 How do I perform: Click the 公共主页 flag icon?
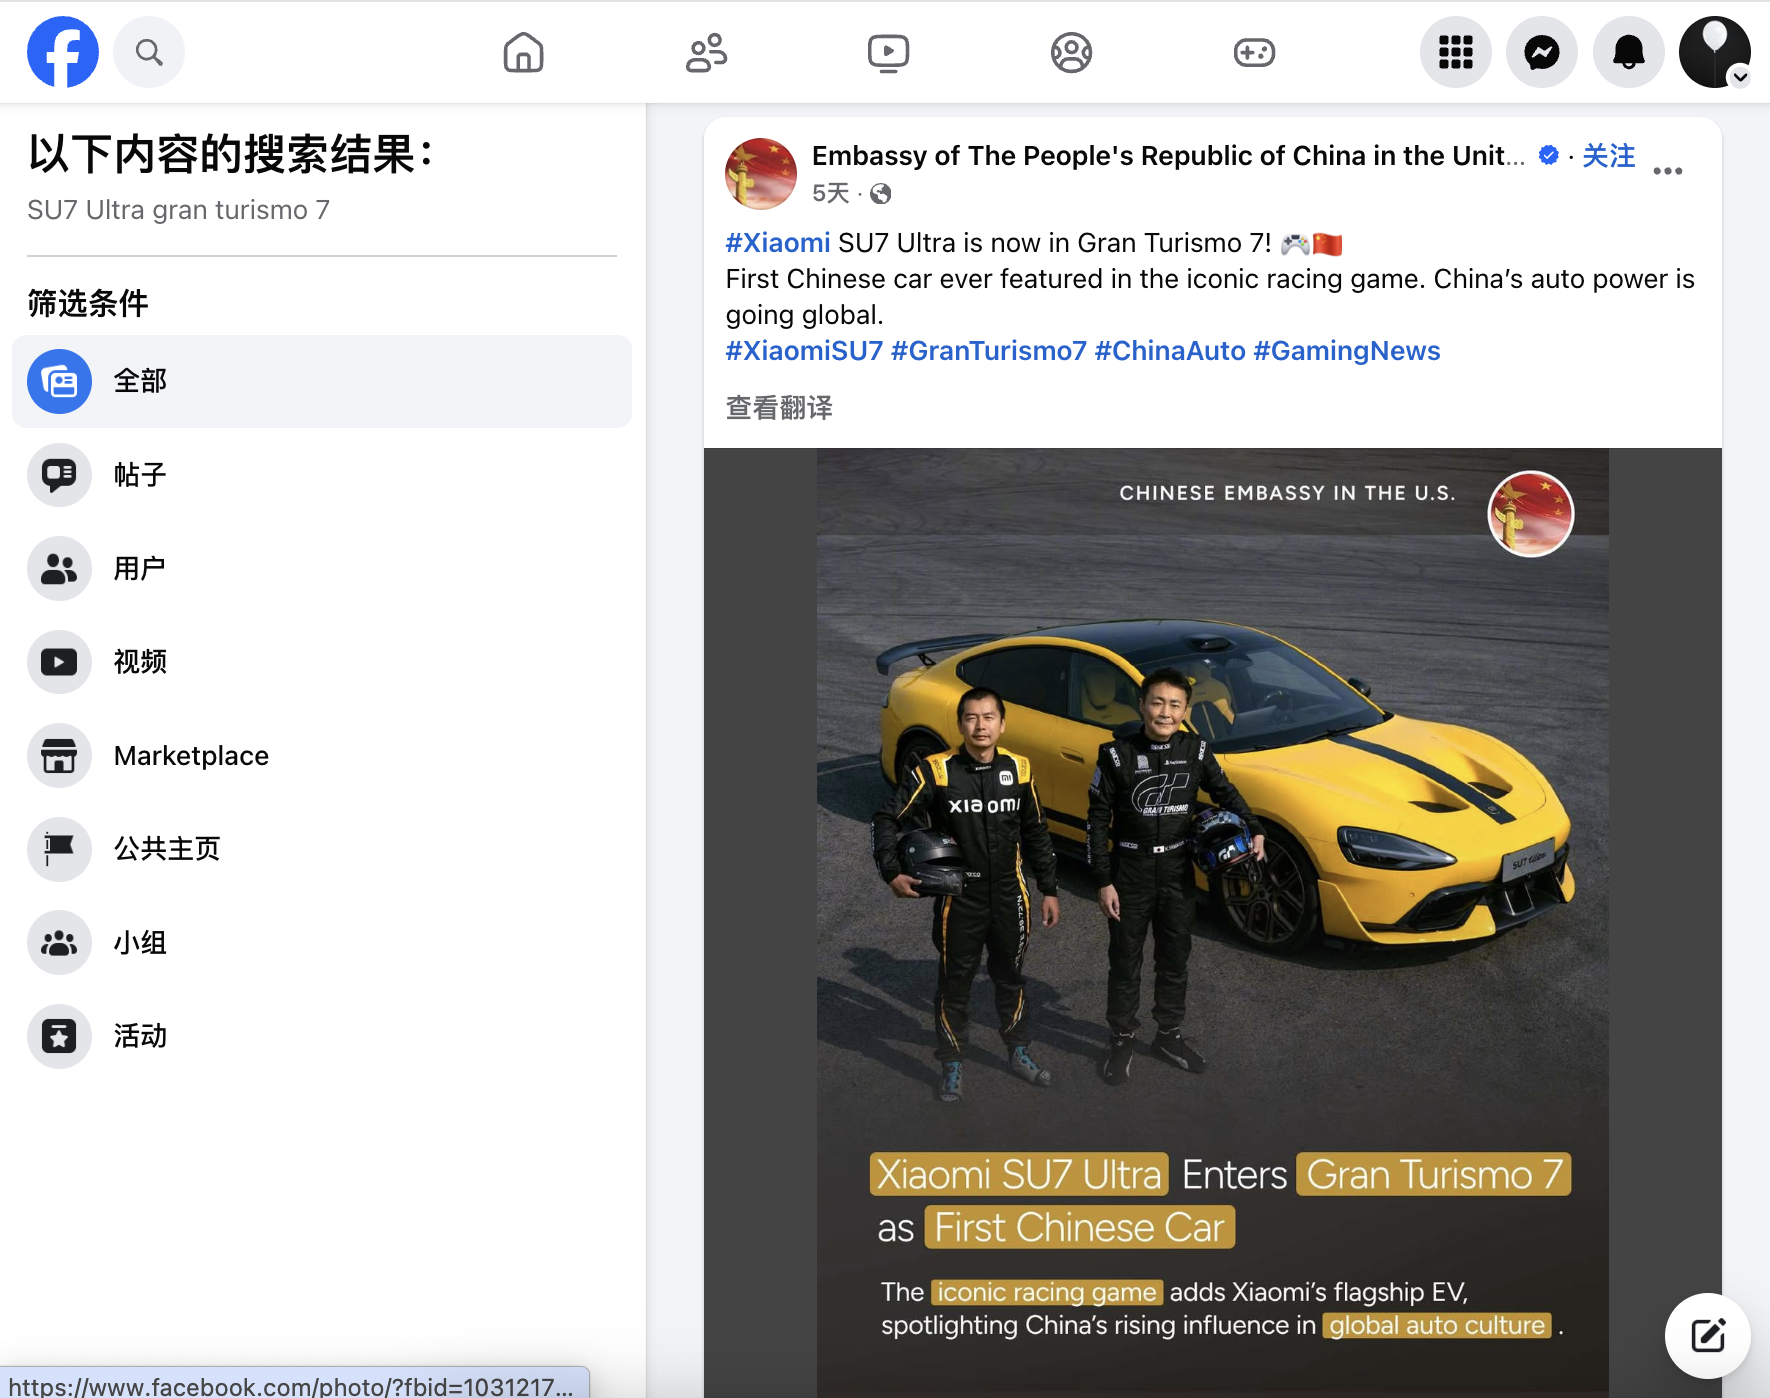point(59,849)
